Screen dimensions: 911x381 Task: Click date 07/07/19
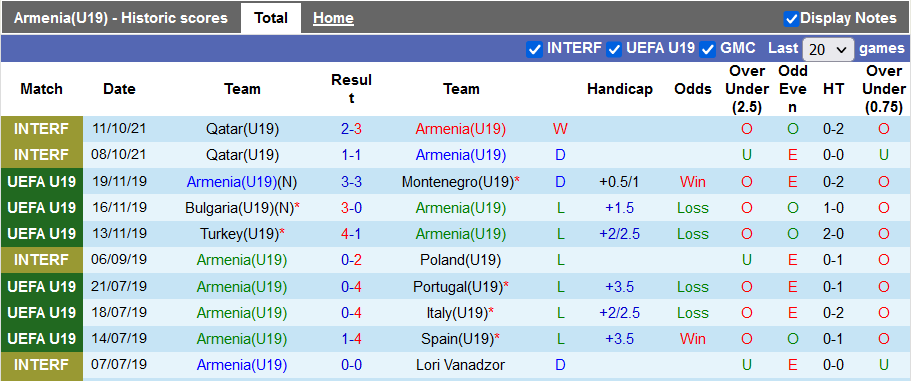click(x=119, y=365)
